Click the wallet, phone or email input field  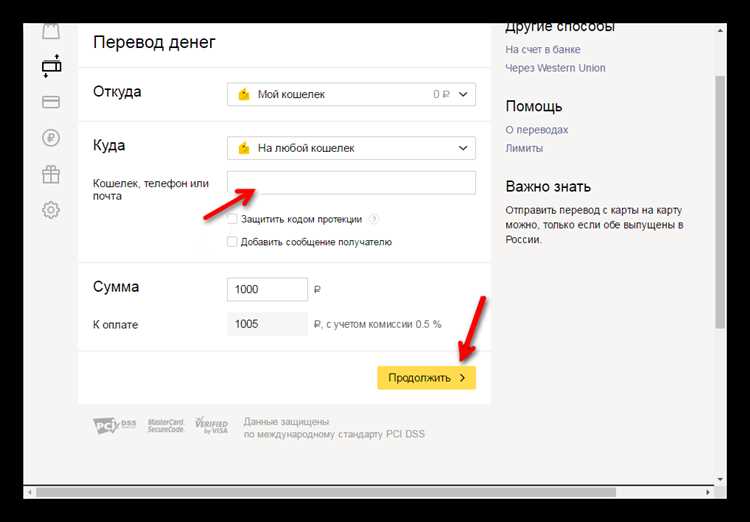tap(351, 183)
